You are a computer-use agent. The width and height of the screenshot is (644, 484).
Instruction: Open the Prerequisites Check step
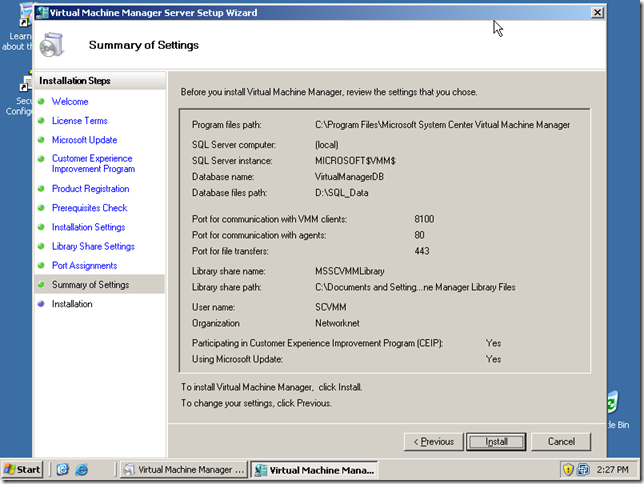90,208
